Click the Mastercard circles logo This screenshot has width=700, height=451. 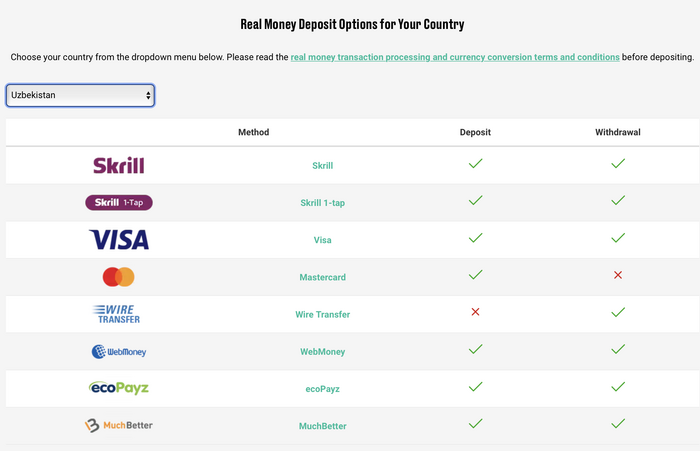119,277
